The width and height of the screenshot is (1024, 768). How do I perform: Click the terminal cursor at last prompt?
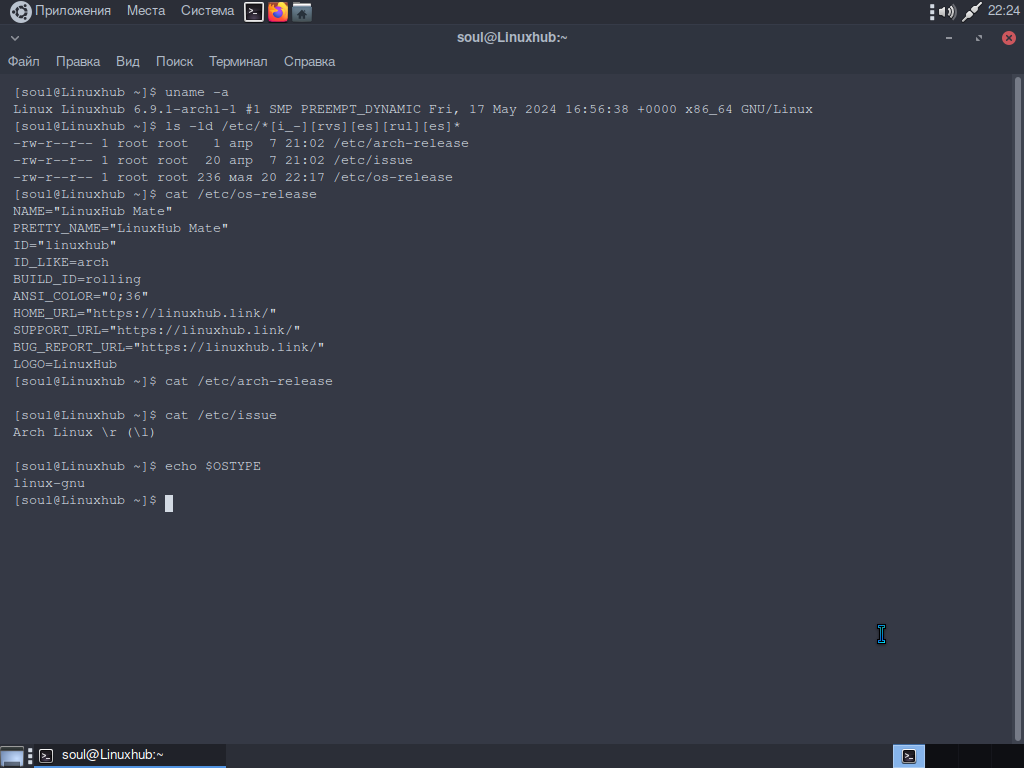(x=168, y=503)
